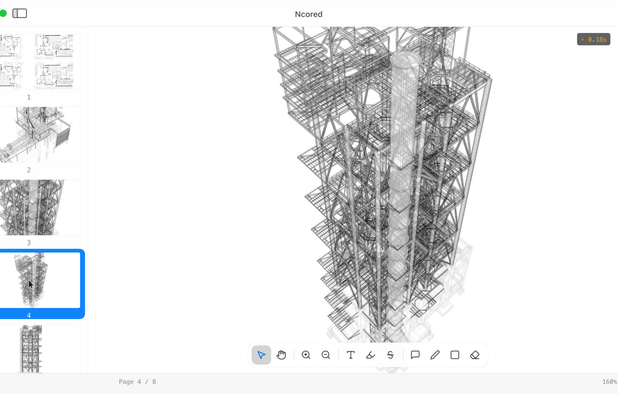The height and width of the screenshot is (394, 618).
Task: Toggle the sidebar panel icon
Action: (x=19, y=13)
